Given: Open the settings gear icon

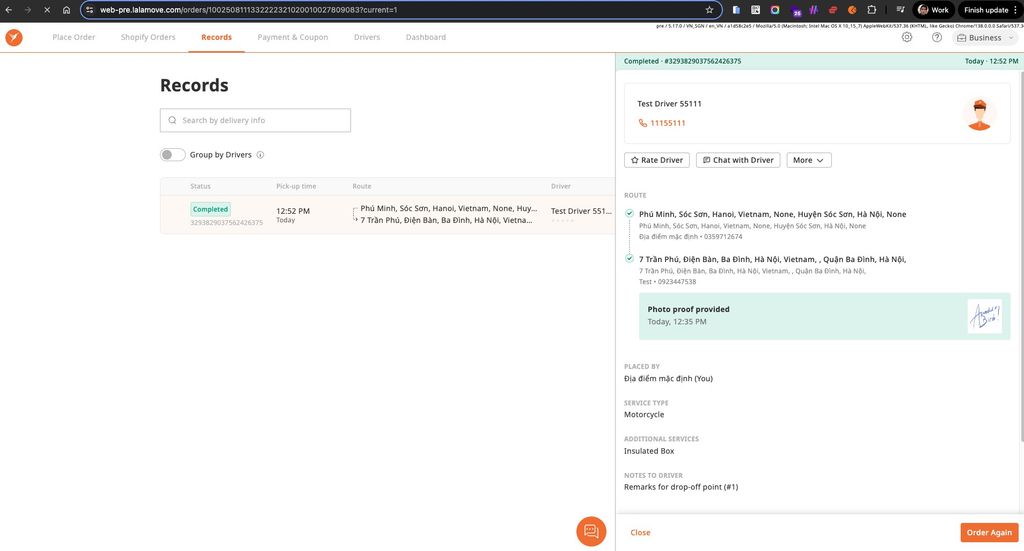Looking at the screenshot, I should tap(906, 37).
